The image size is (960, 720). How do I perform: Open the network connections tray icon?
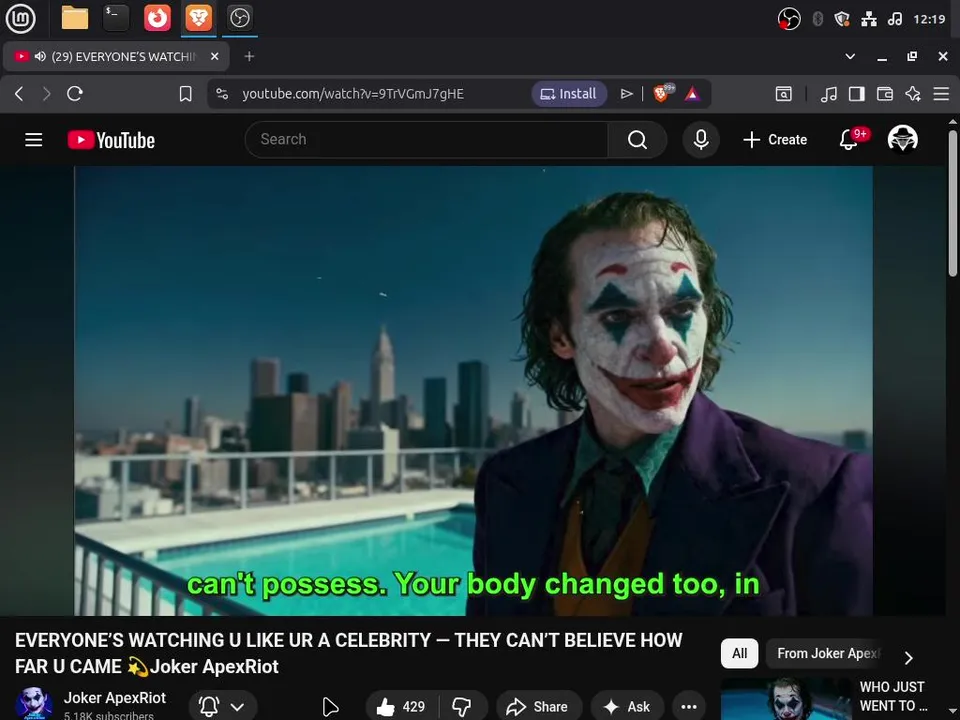[869, 19]
